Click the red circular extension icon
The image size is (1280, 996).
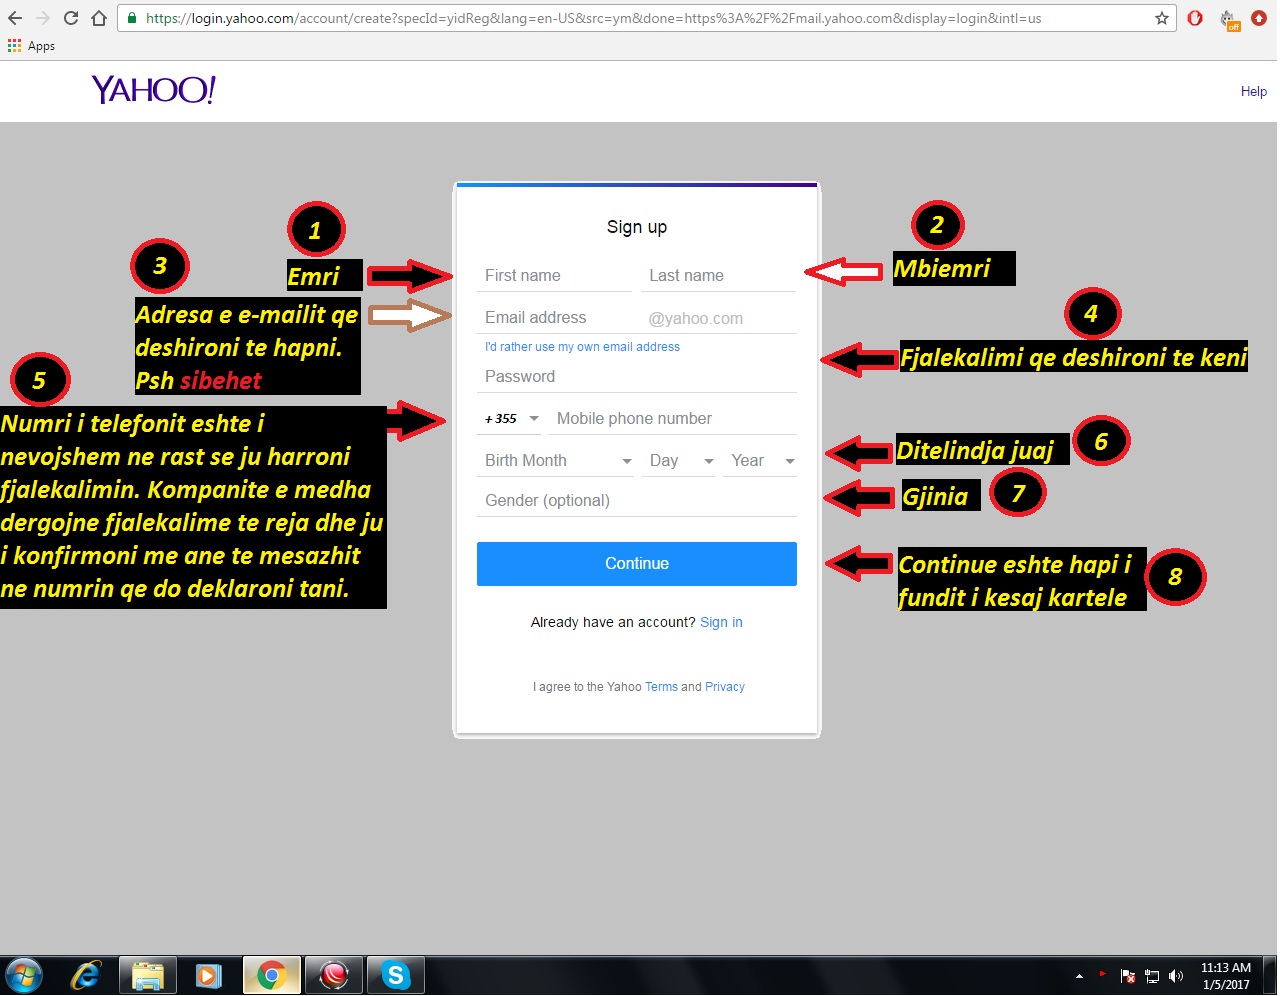(1259, 18)
